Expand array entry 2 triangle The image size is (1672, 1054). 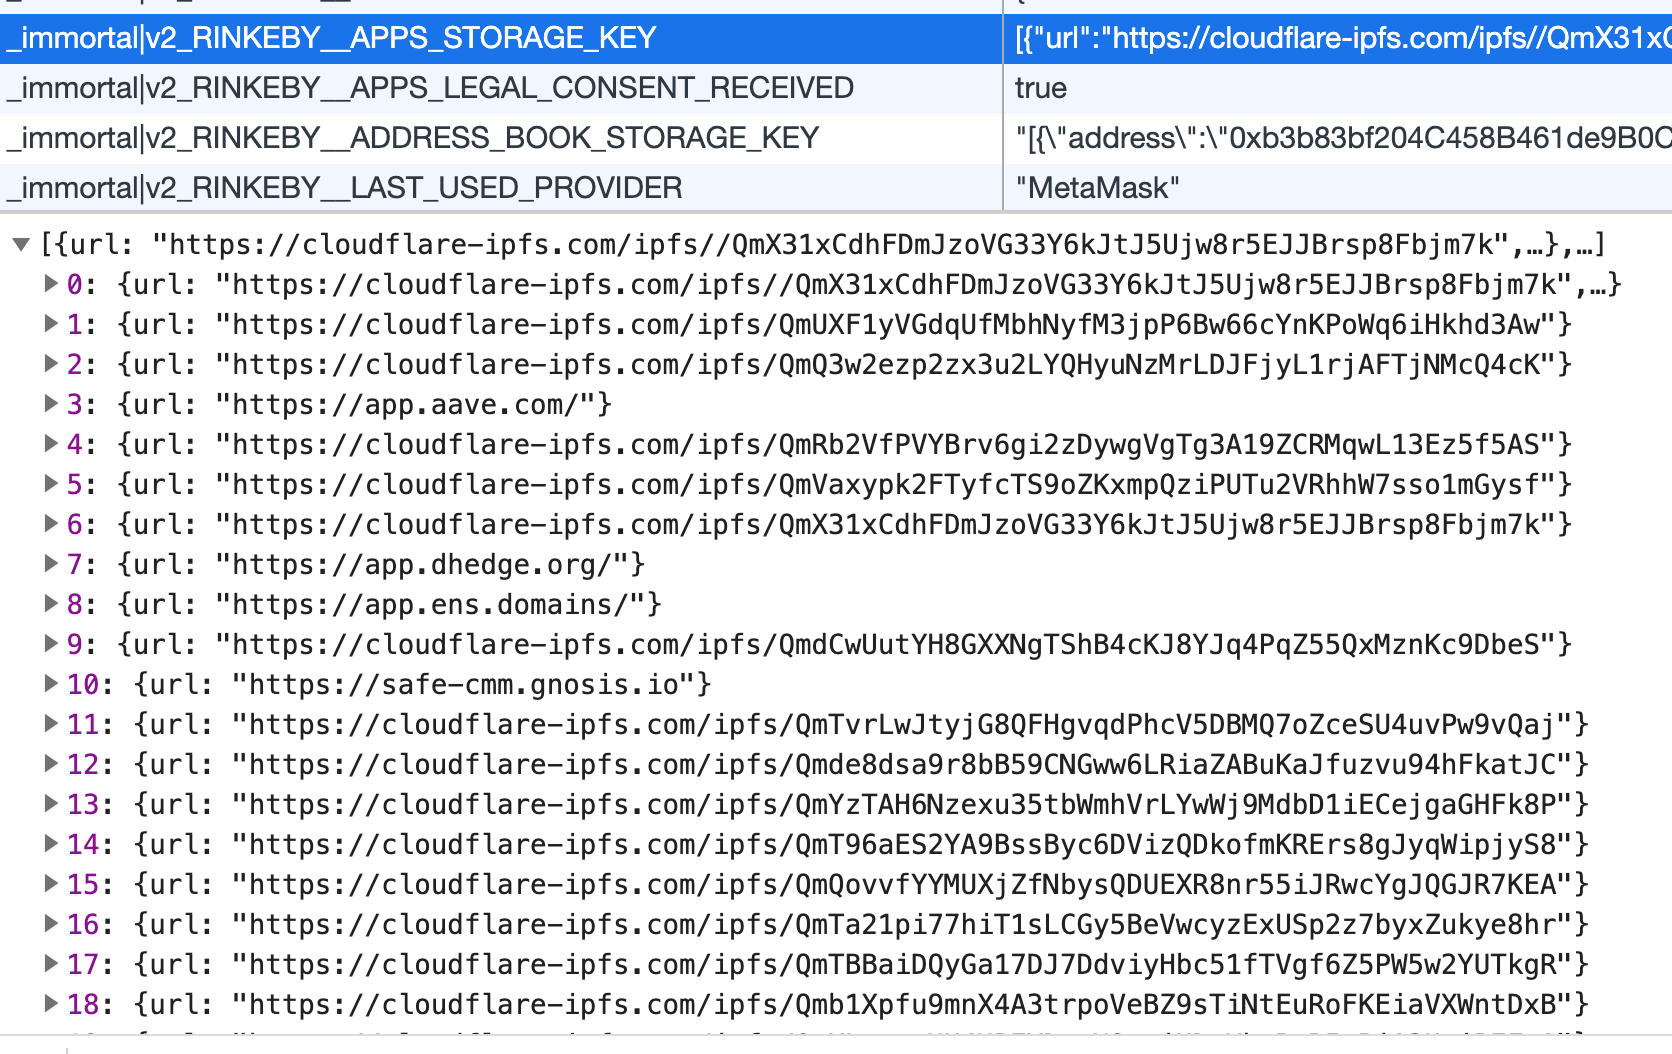click(x=50, y=364)
